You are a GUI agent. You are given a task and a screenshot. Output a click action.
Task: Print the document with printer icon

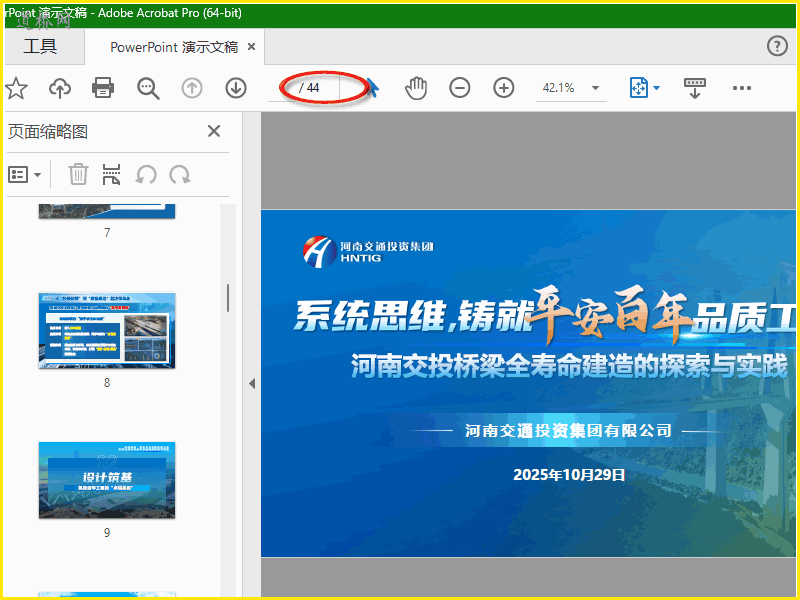tap(103, 88)
